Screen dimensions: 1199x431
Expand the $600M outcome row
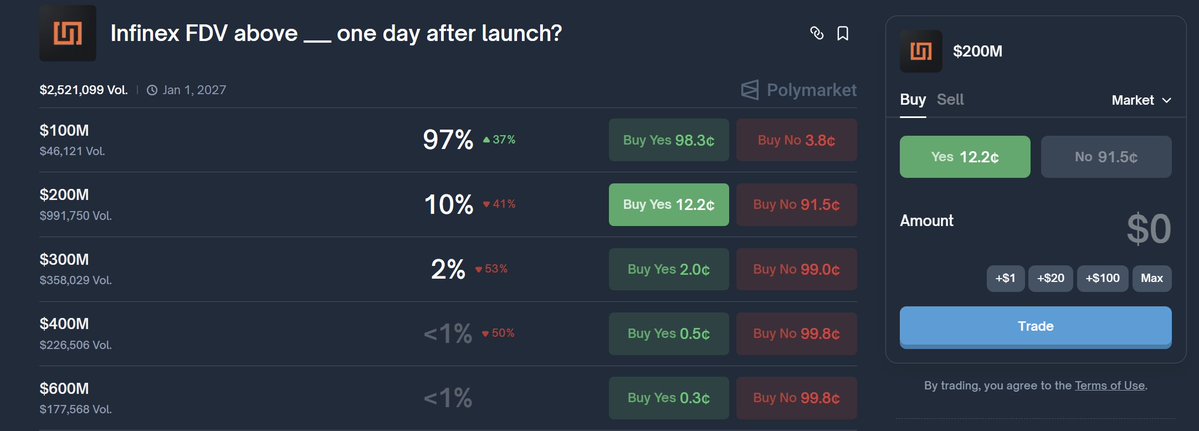300,398
